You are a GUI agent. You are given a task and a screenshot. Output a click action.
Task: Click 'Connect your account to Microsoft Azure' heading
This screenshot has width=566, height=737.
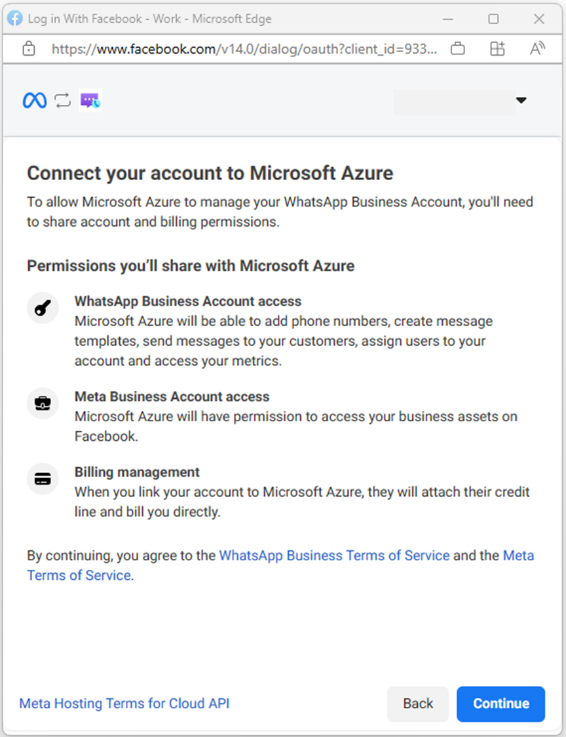click(x=210, y=173)
